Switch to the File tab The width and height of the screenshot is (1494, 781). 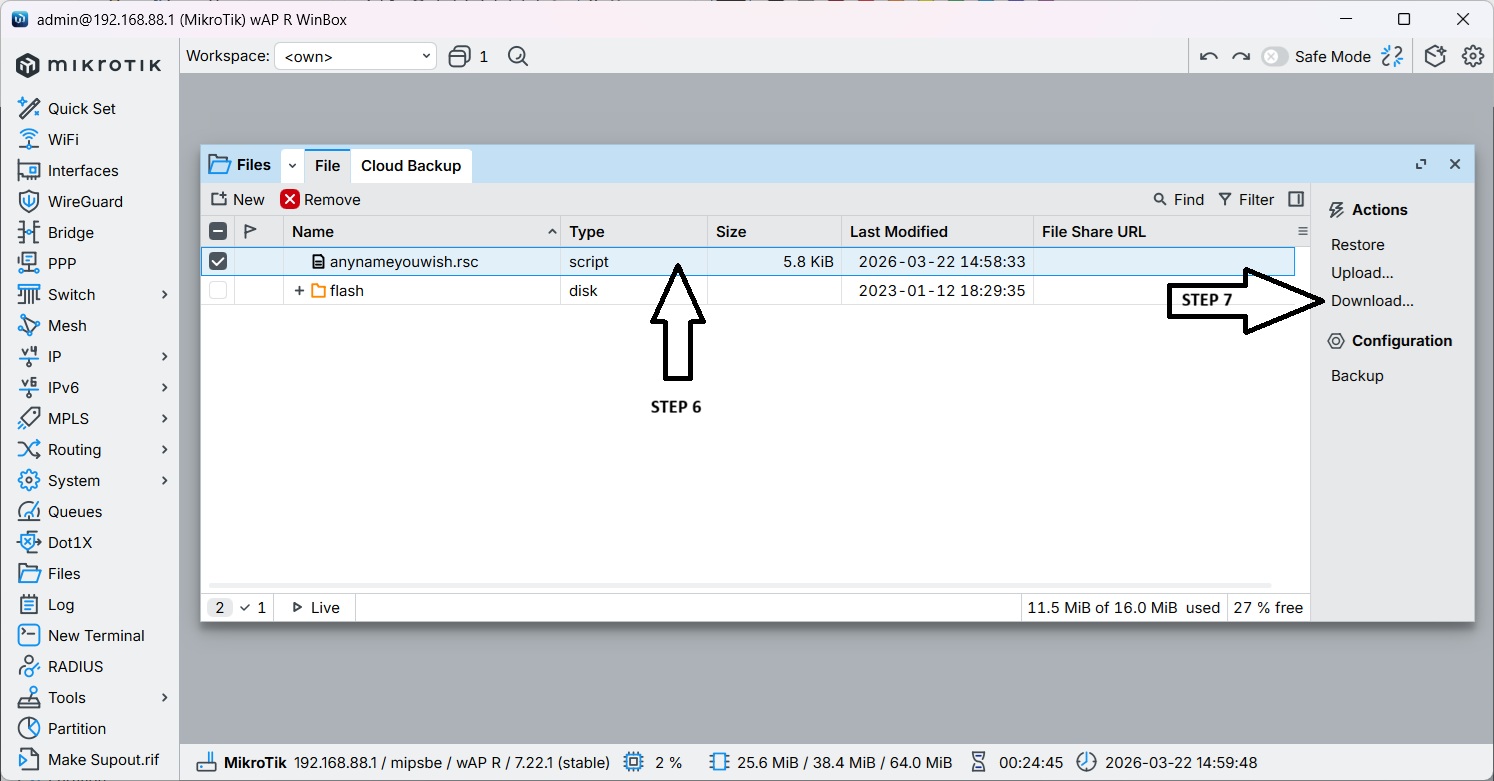point(327,165)
